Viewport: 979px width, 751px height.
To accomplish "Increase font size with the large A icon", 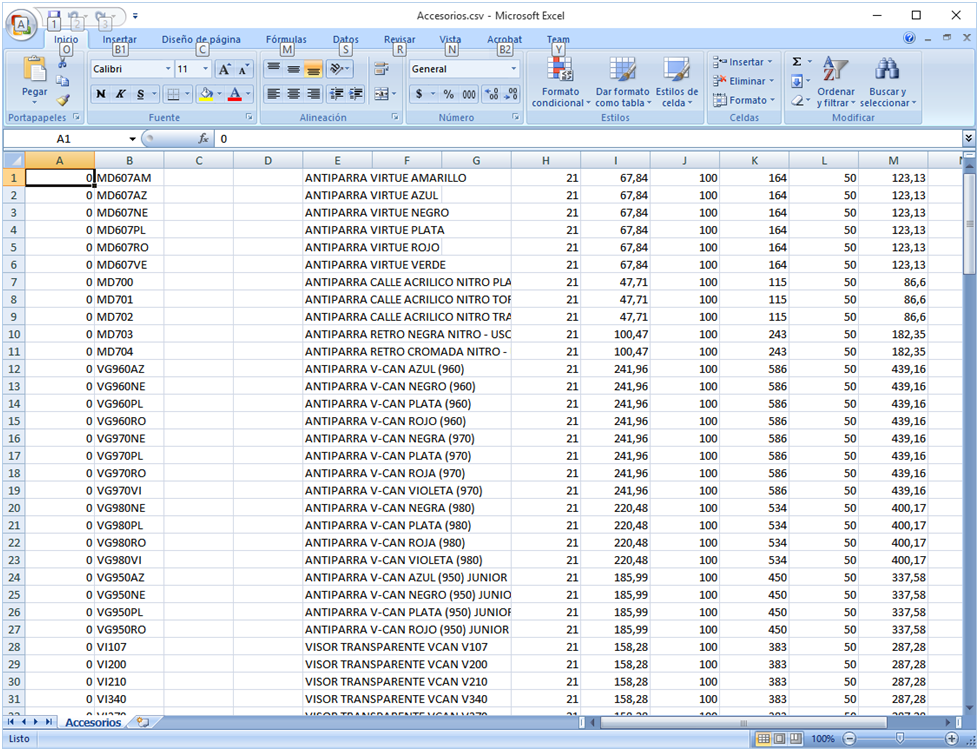I will [x=225, y=69].
